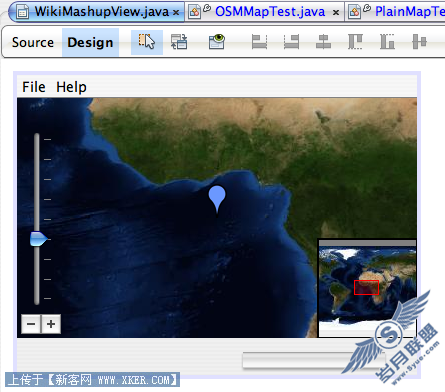Click the map zoom out minus button
This screenshot has height=392, width=445.
pos(31,324)
